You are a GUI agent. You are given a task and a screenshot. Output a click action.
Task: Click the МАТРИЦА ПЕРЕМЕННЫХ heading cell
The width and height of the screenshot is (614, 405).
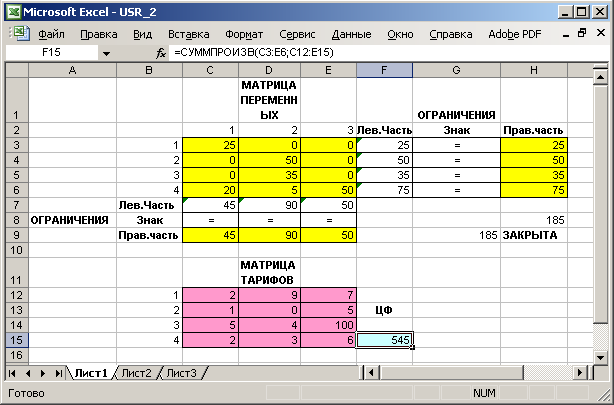tap(269, 100)
